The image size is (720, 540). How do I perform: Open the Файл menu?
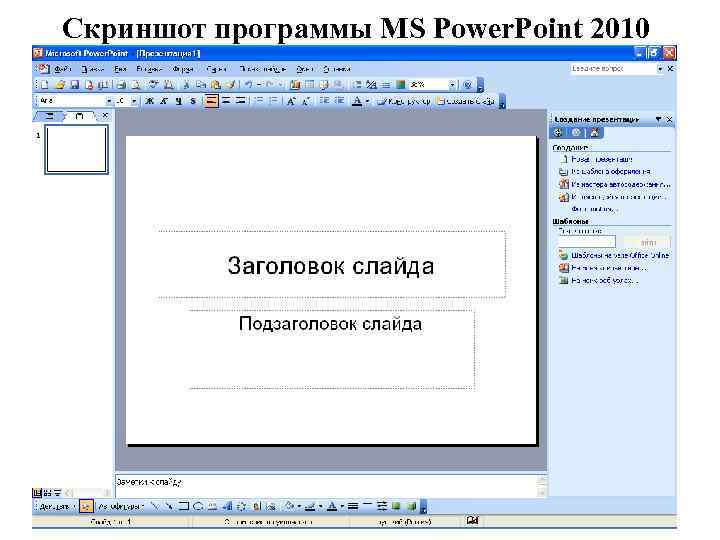[x=63, y=69]
